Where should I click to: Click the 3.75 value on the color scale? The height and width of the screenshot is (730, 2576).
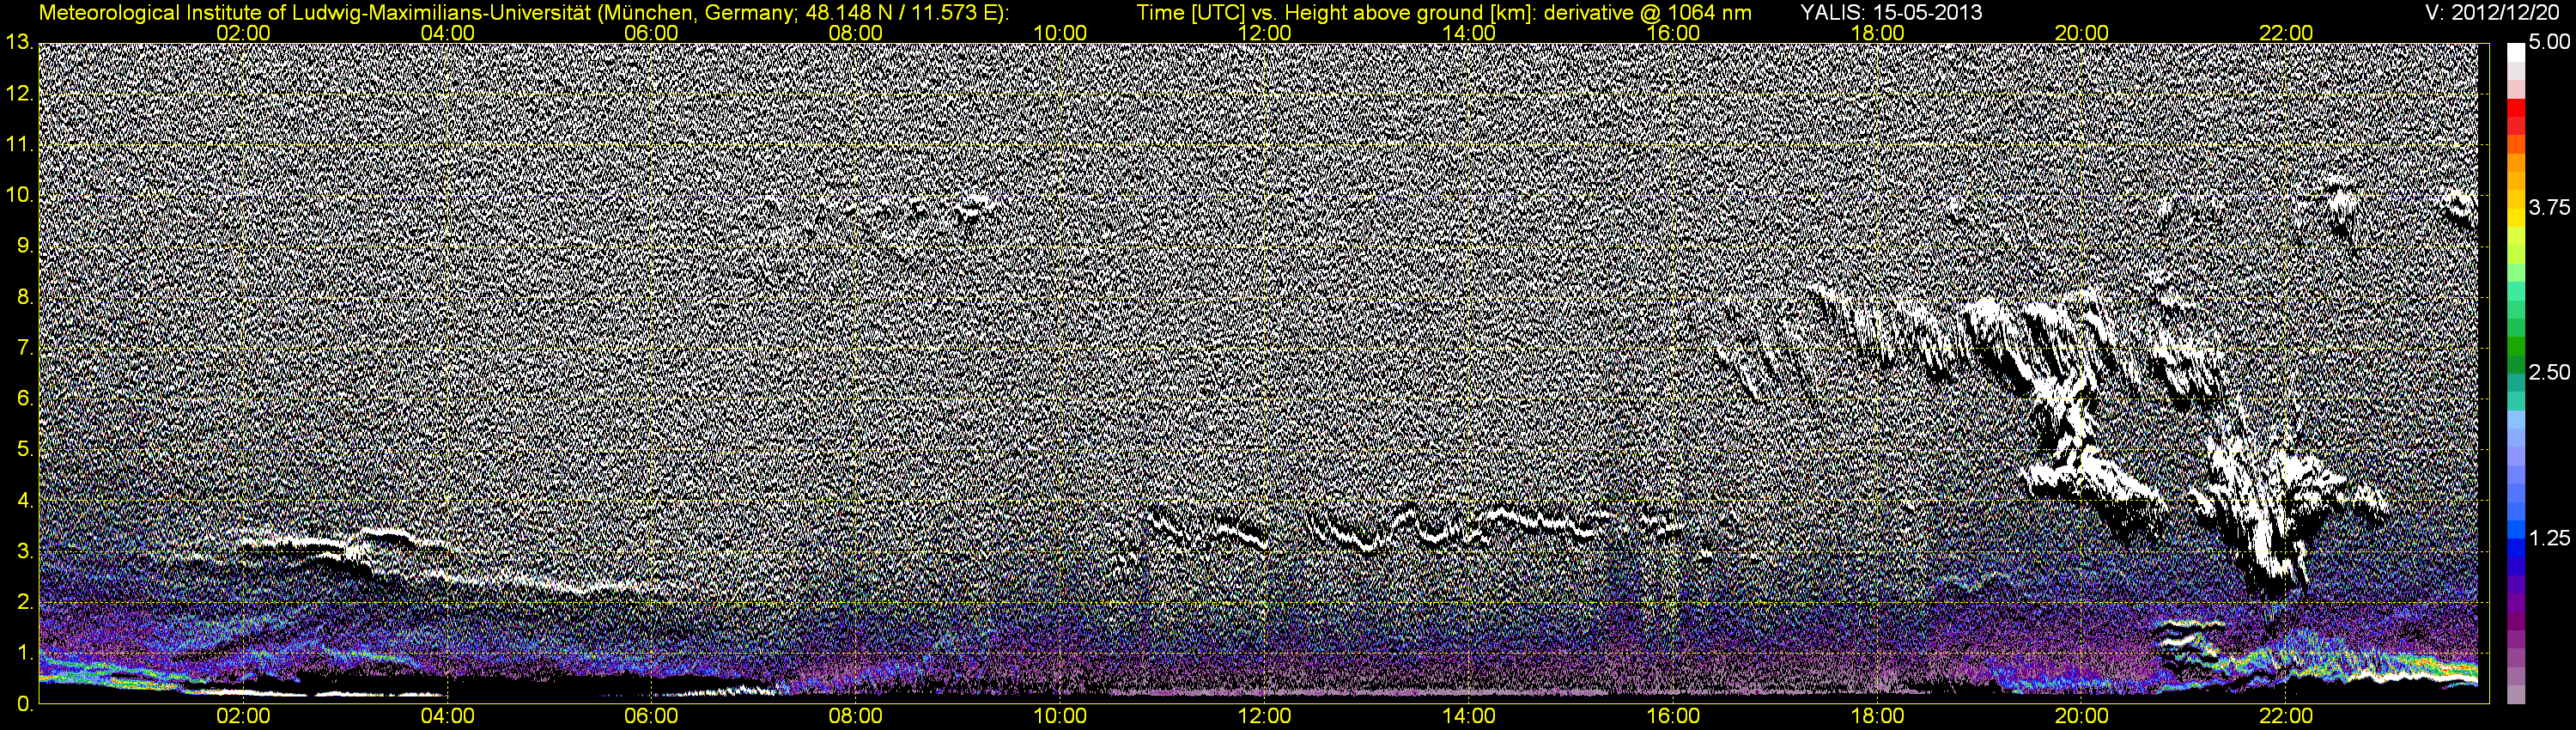coord(2549,207)
